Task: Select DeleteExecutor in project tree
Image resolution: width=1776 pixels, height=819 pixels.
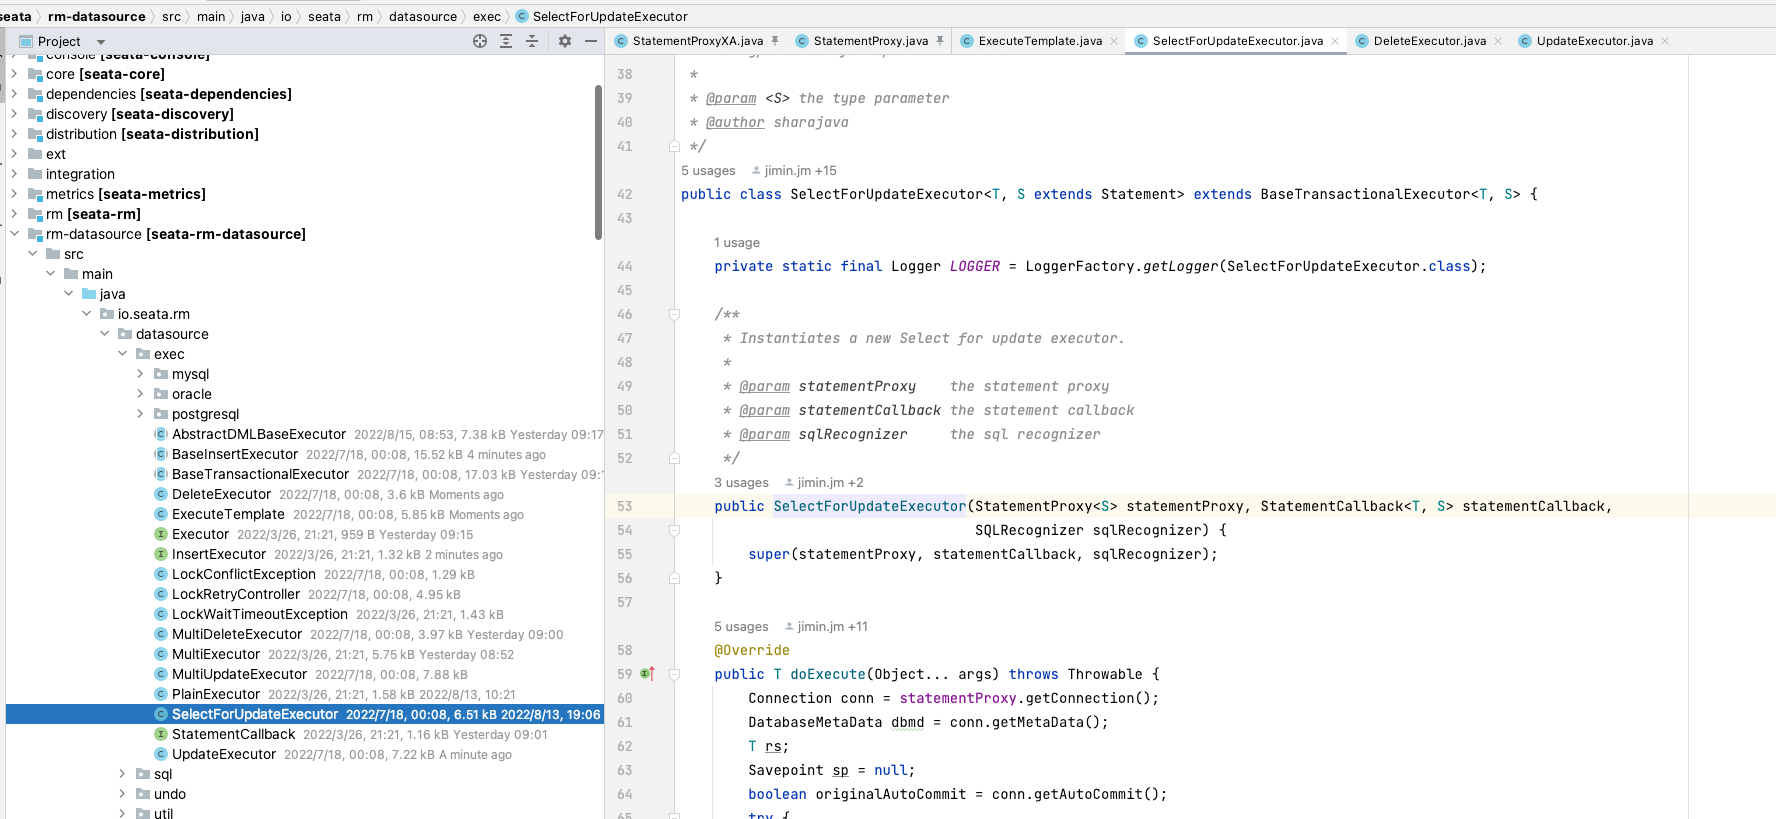Action: 221,494
